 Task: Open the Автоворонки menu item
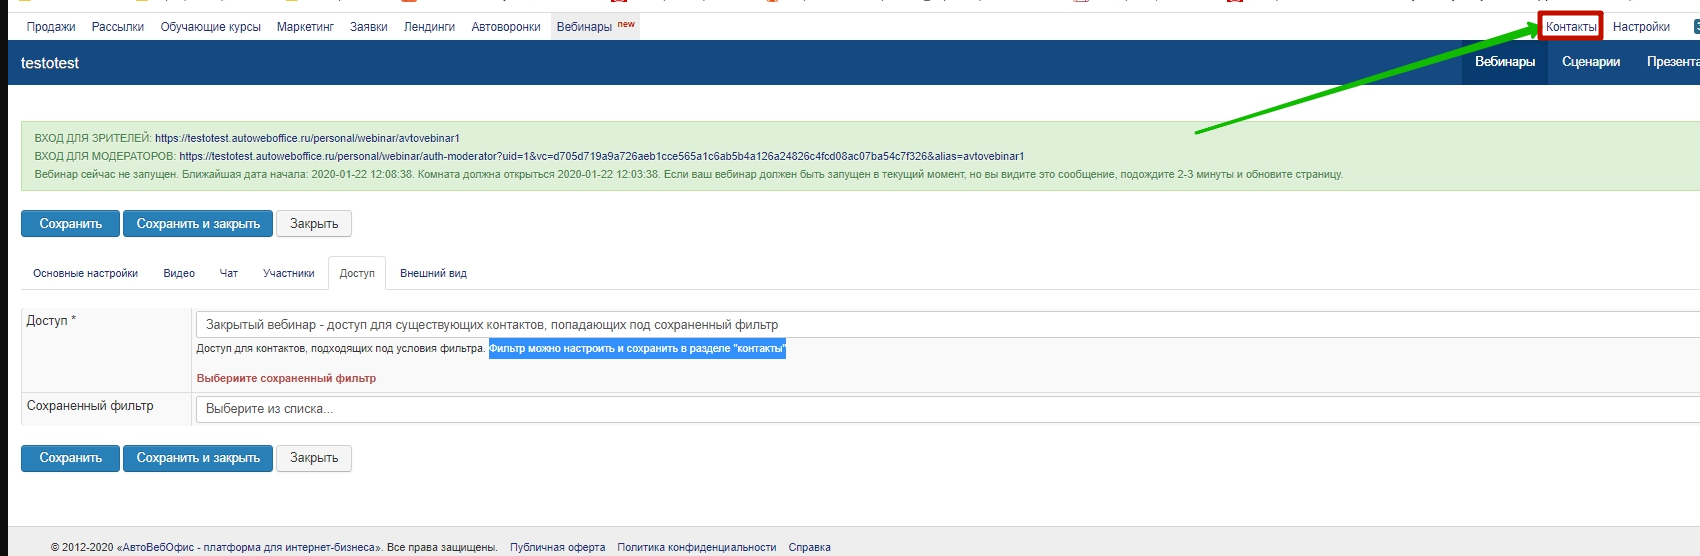click(x=506, y=27)
